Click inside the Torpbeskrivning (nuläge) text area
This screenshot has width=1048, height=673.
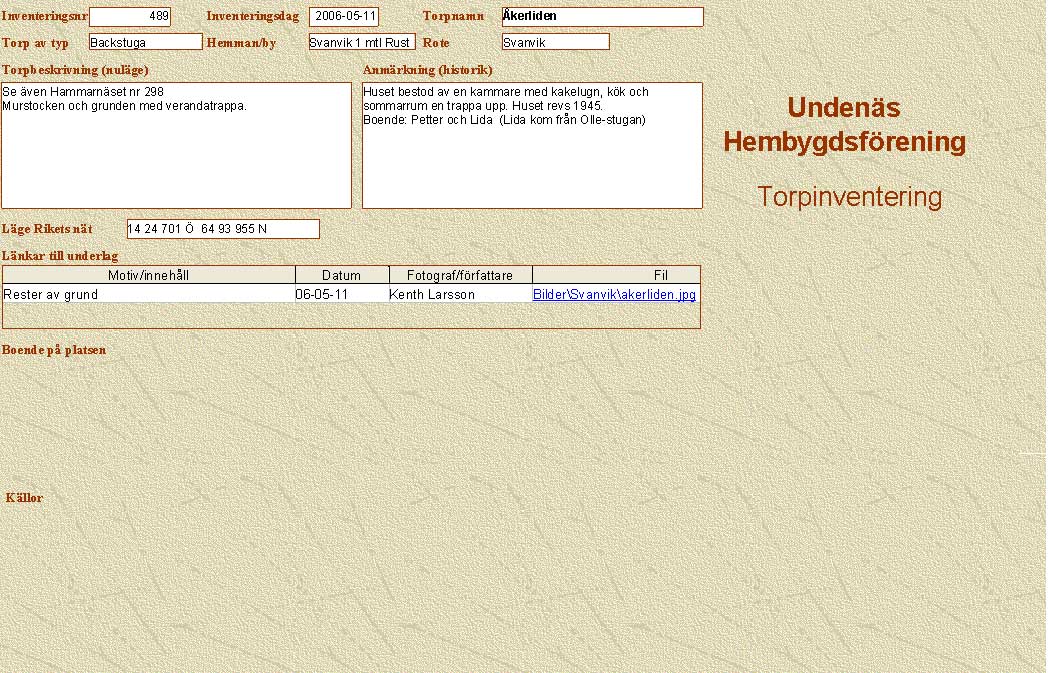coord(176,150)
